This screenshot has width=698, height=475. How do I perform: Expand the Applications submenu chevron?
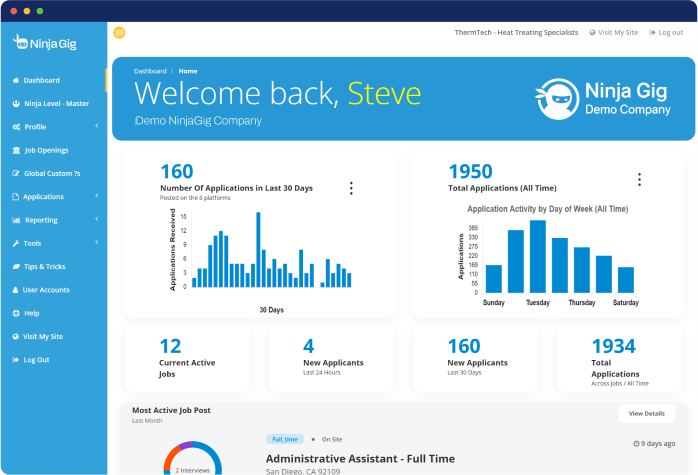click(97, 196)
